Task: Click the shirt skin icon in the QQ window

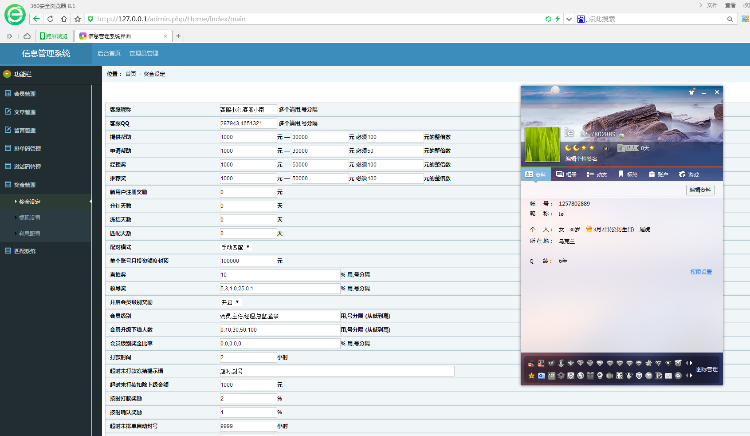Action: click(691, 92)
